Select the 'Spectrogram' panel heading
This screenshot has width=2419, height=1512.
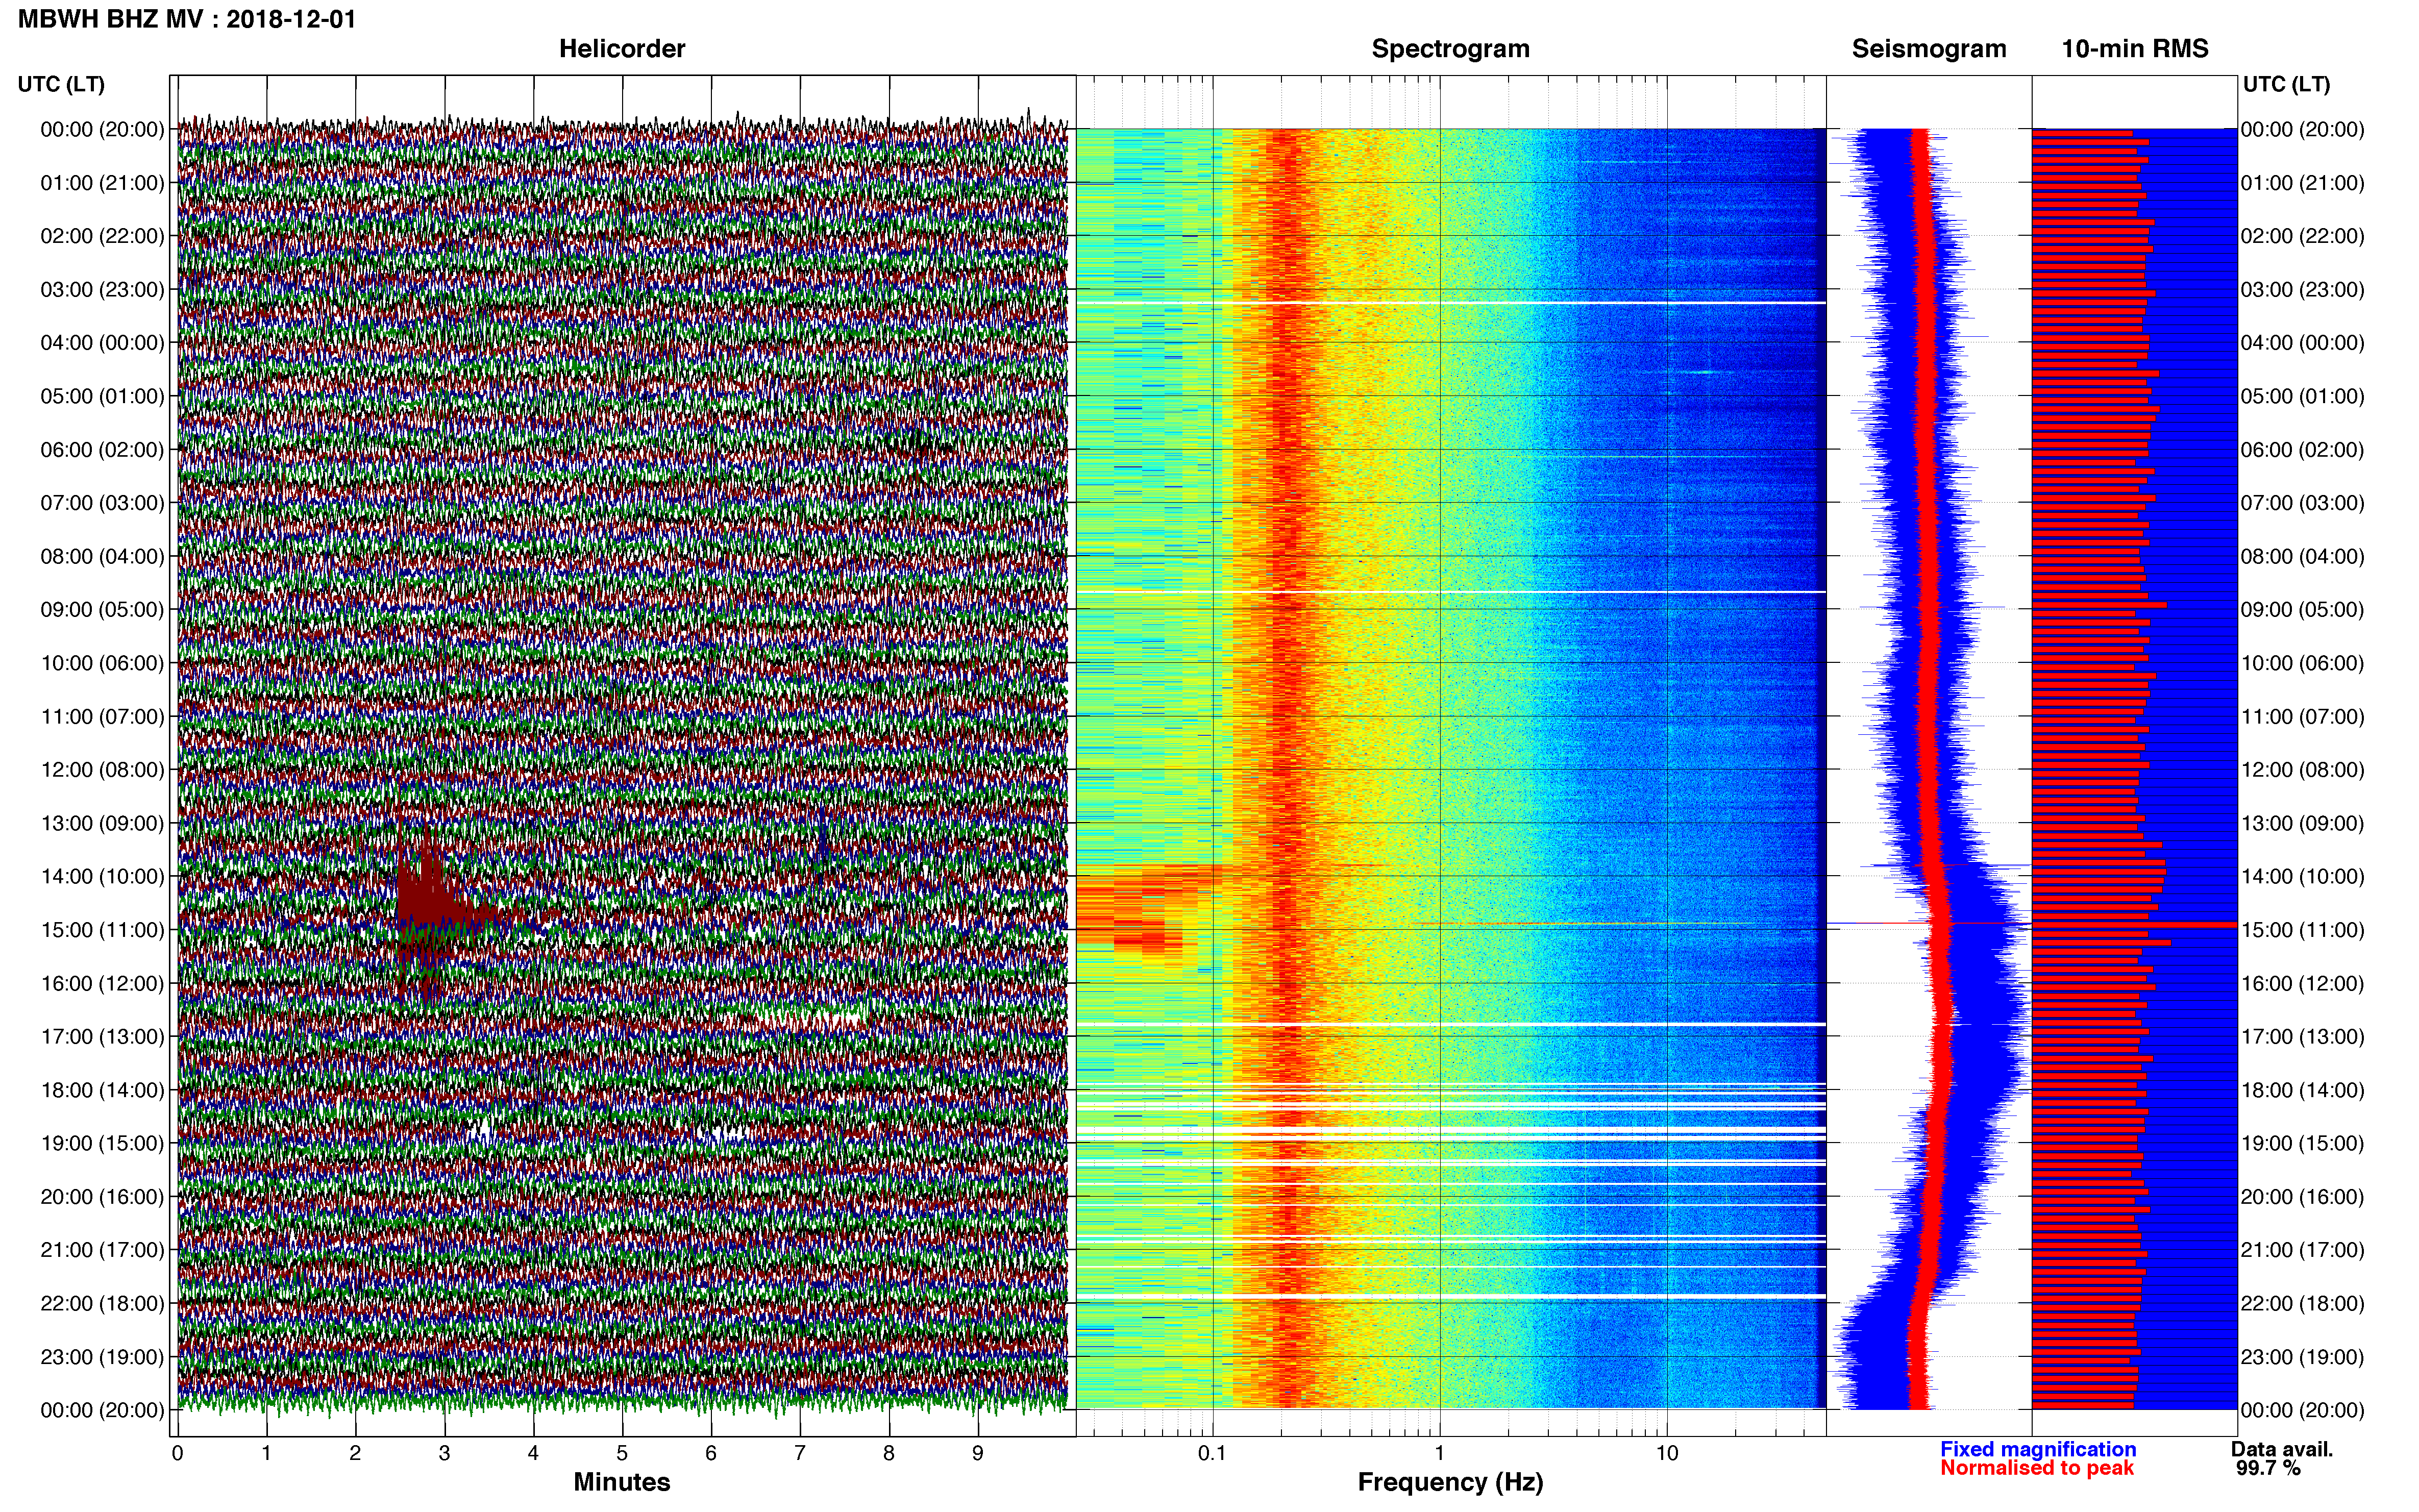click(x=1450, y=49)
